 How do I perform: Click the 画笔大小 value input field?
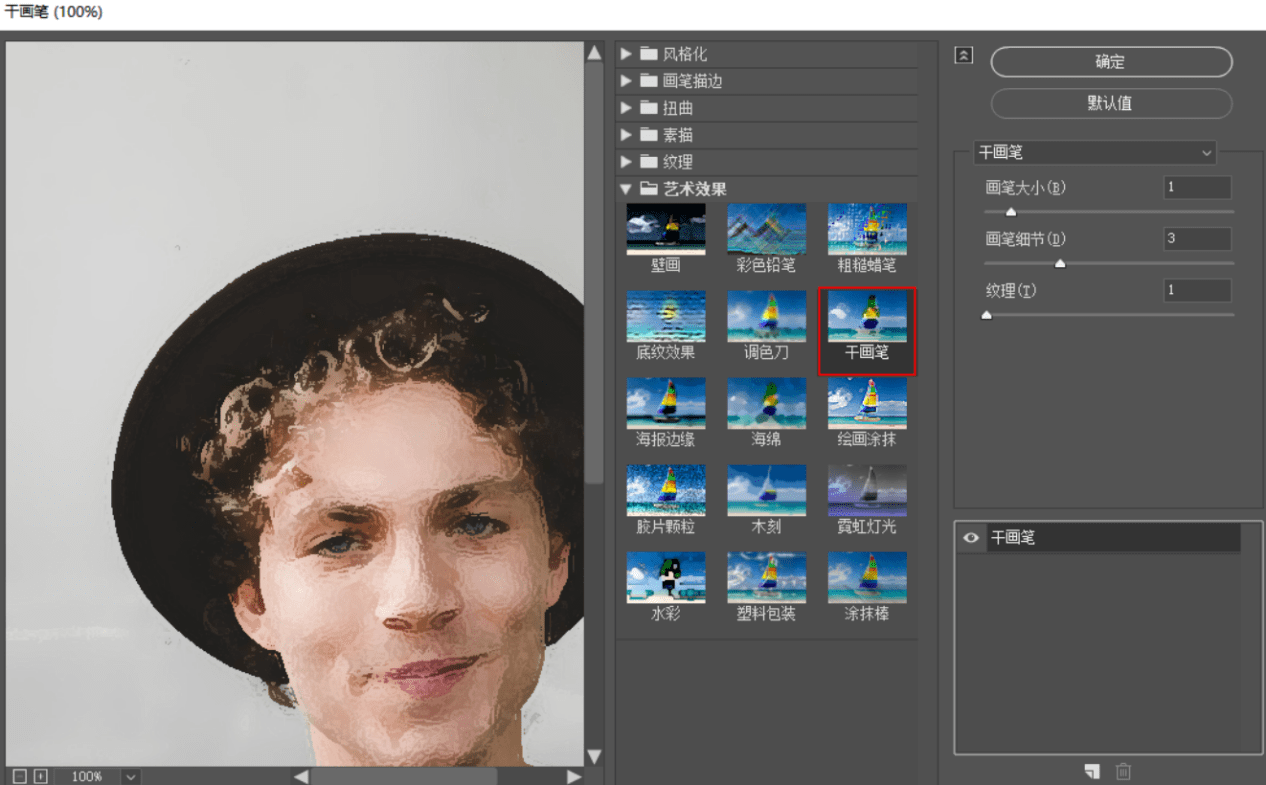[x=1197, y=187]
